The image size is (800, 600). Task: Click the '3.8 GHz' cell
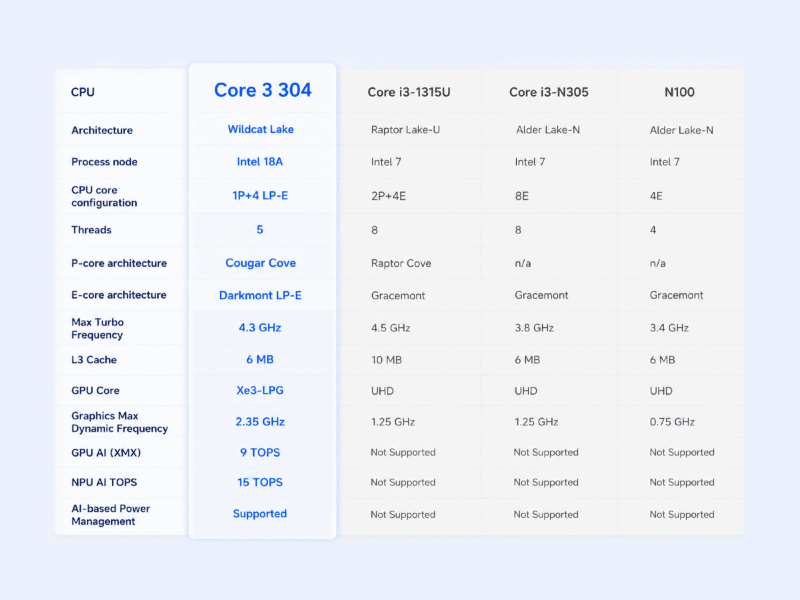click(x=534, y=328)
